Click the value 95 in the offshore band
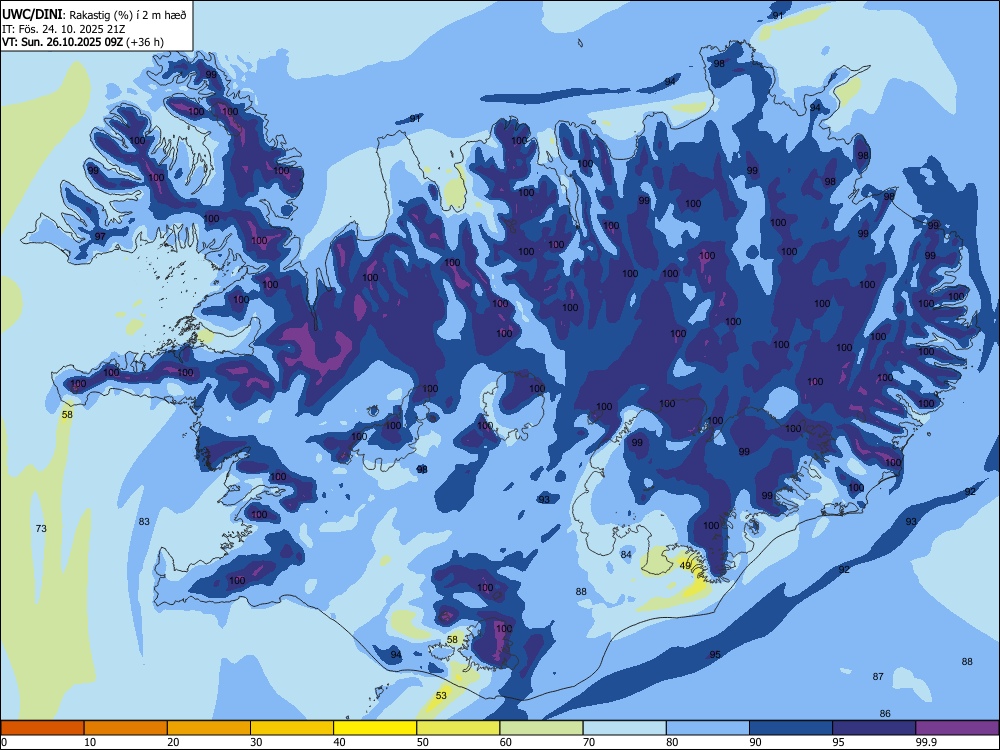 [715, 654]
